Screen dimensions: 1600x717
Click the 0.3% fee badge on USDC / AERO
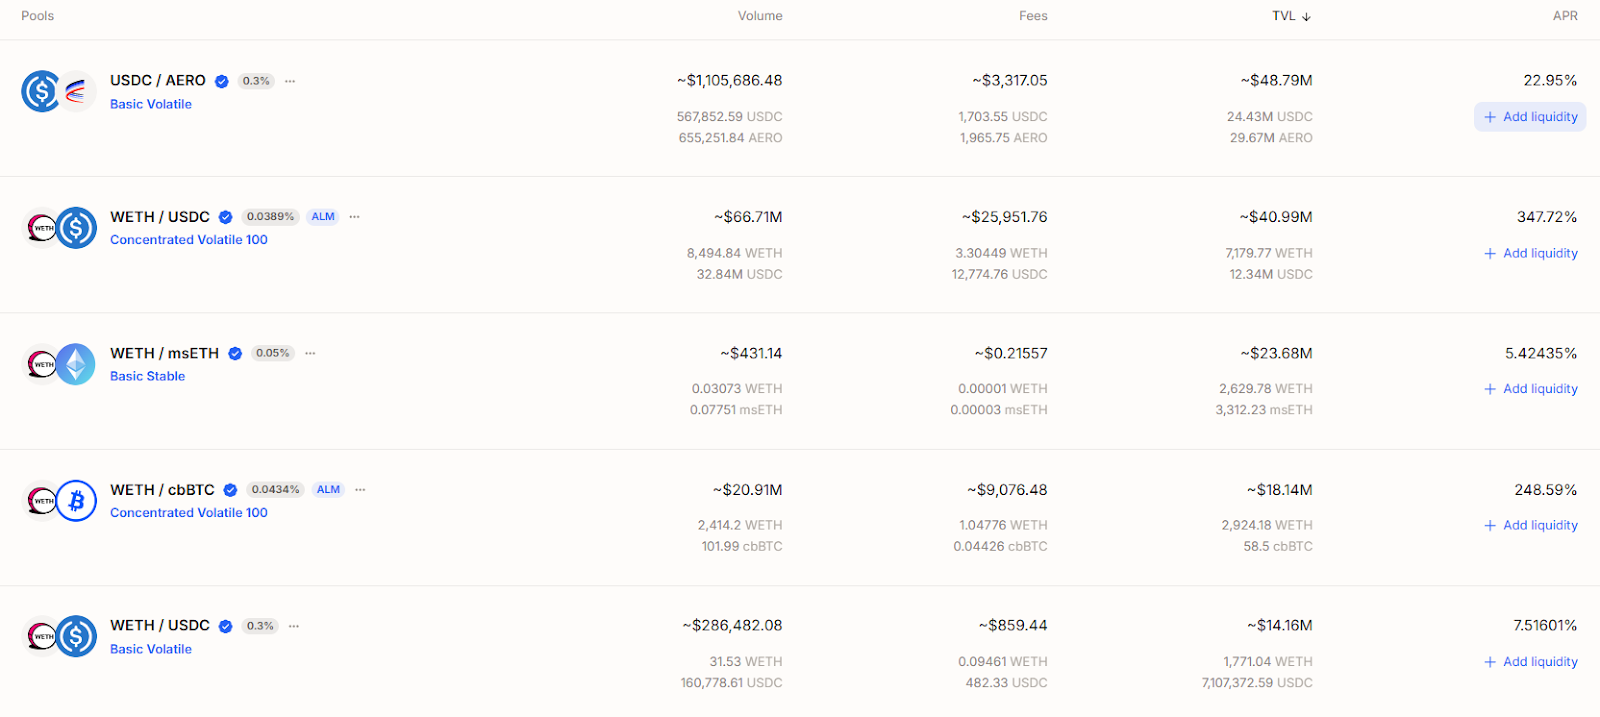[256, 82]
